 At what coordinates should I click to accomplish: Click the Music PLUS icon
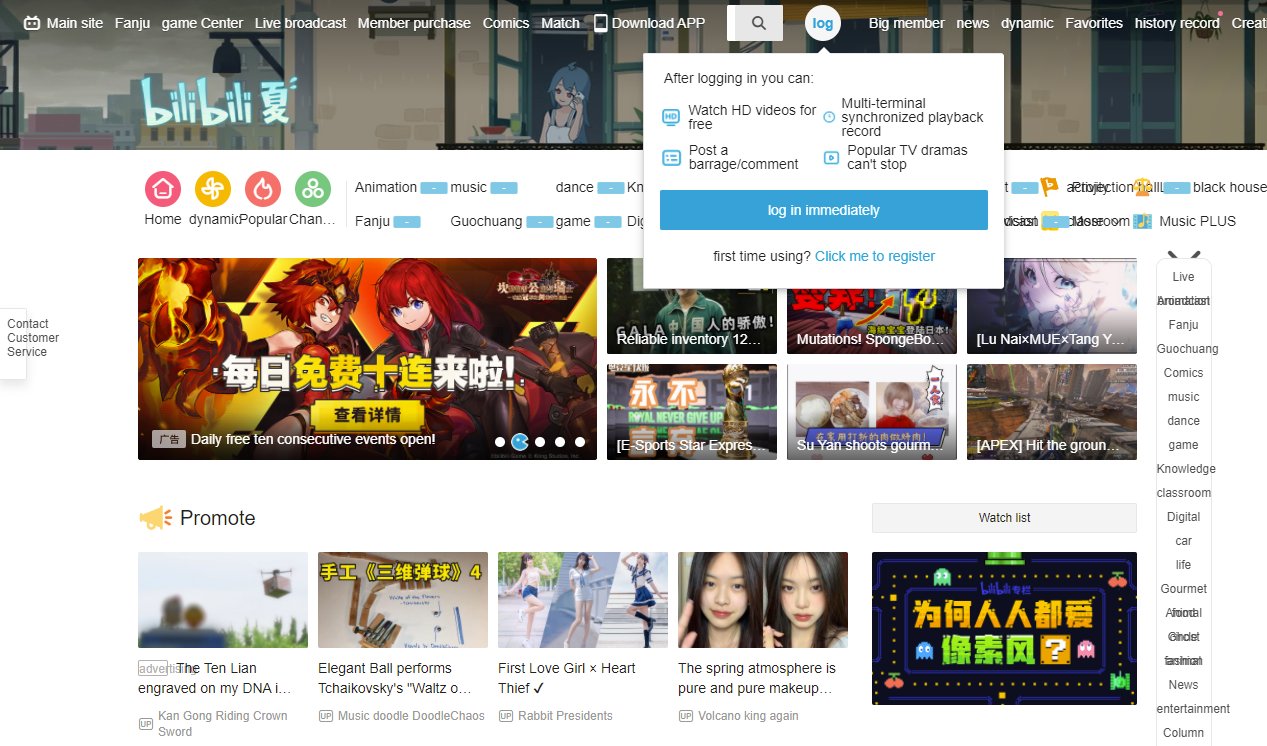click(1143, 221)
